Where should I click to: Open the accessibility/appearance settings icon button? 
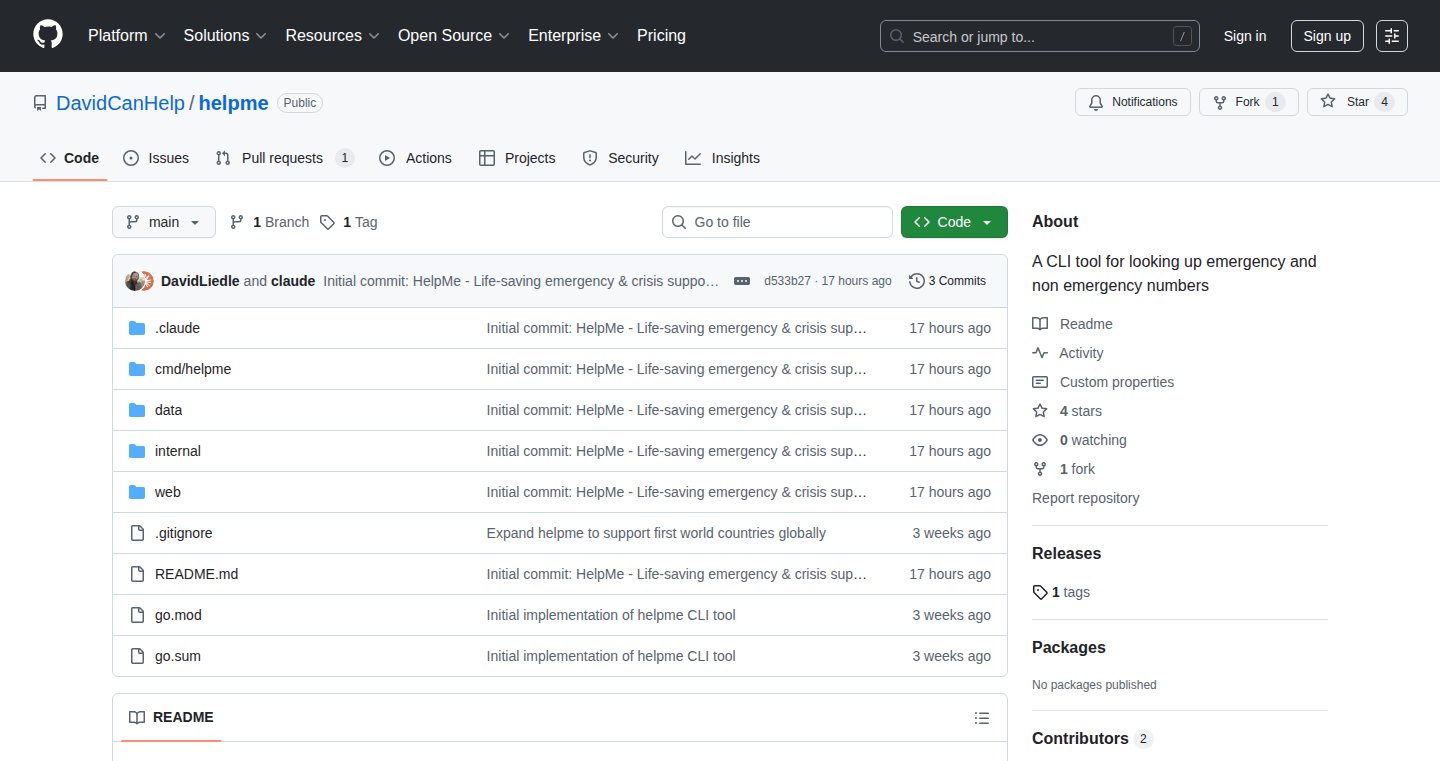click(x=1391, y=36)
